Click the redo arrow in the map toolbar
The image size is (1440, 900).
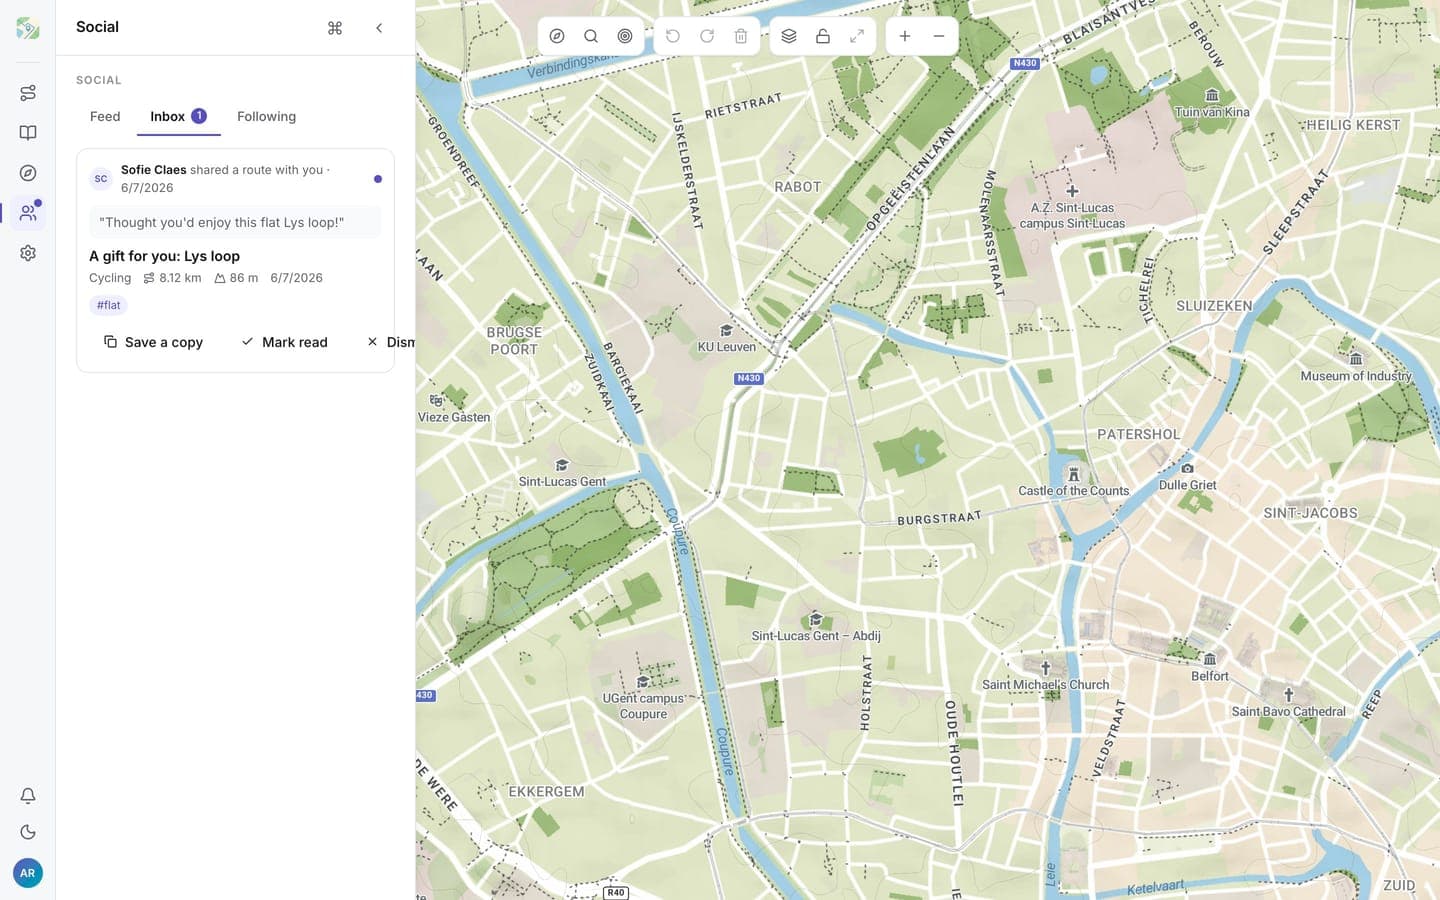tap(707, 36)
